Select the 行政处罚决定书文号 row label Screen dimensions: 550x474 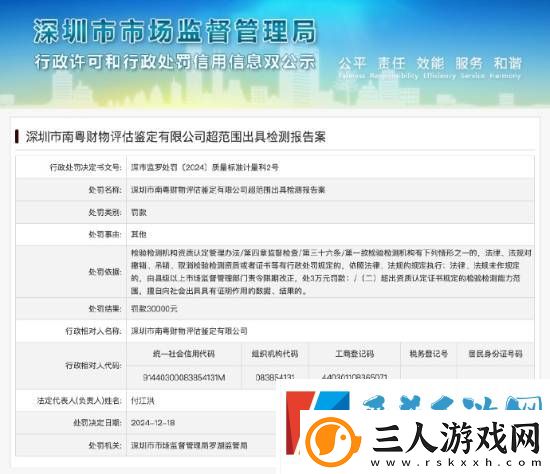86,167
